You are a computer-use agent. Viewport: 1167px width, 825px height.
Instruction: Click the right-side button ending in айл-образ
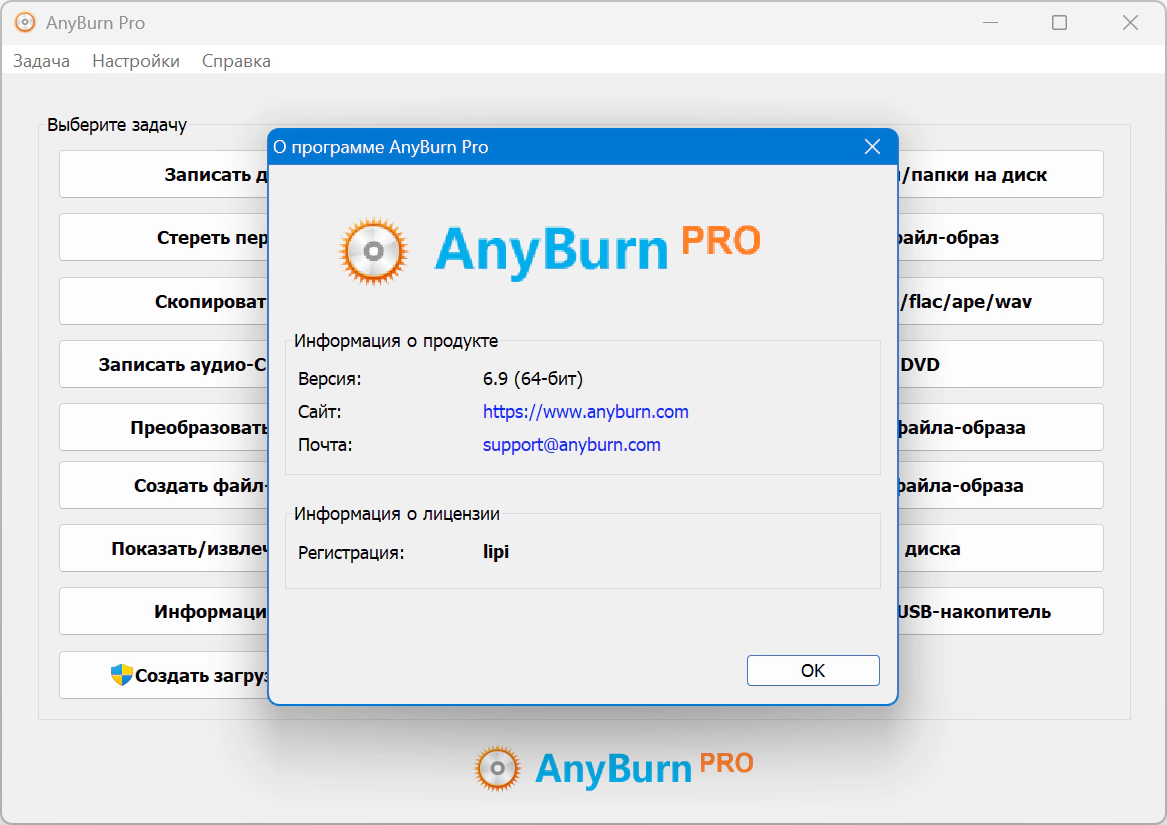[x=1001, y=238]
